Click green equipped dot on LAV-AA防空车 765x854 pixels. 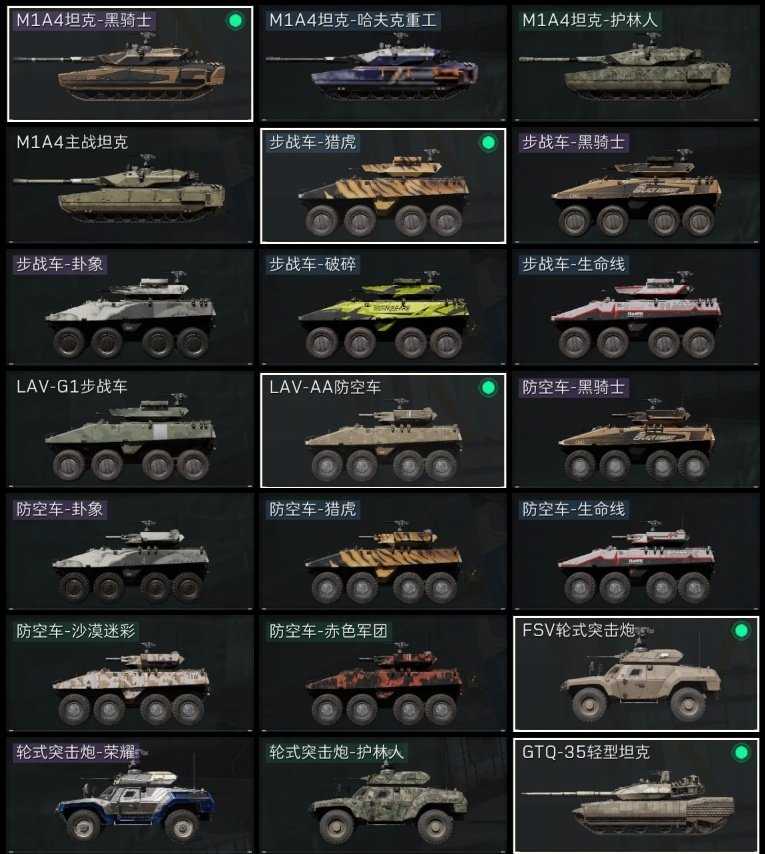(x=488, y=387)
